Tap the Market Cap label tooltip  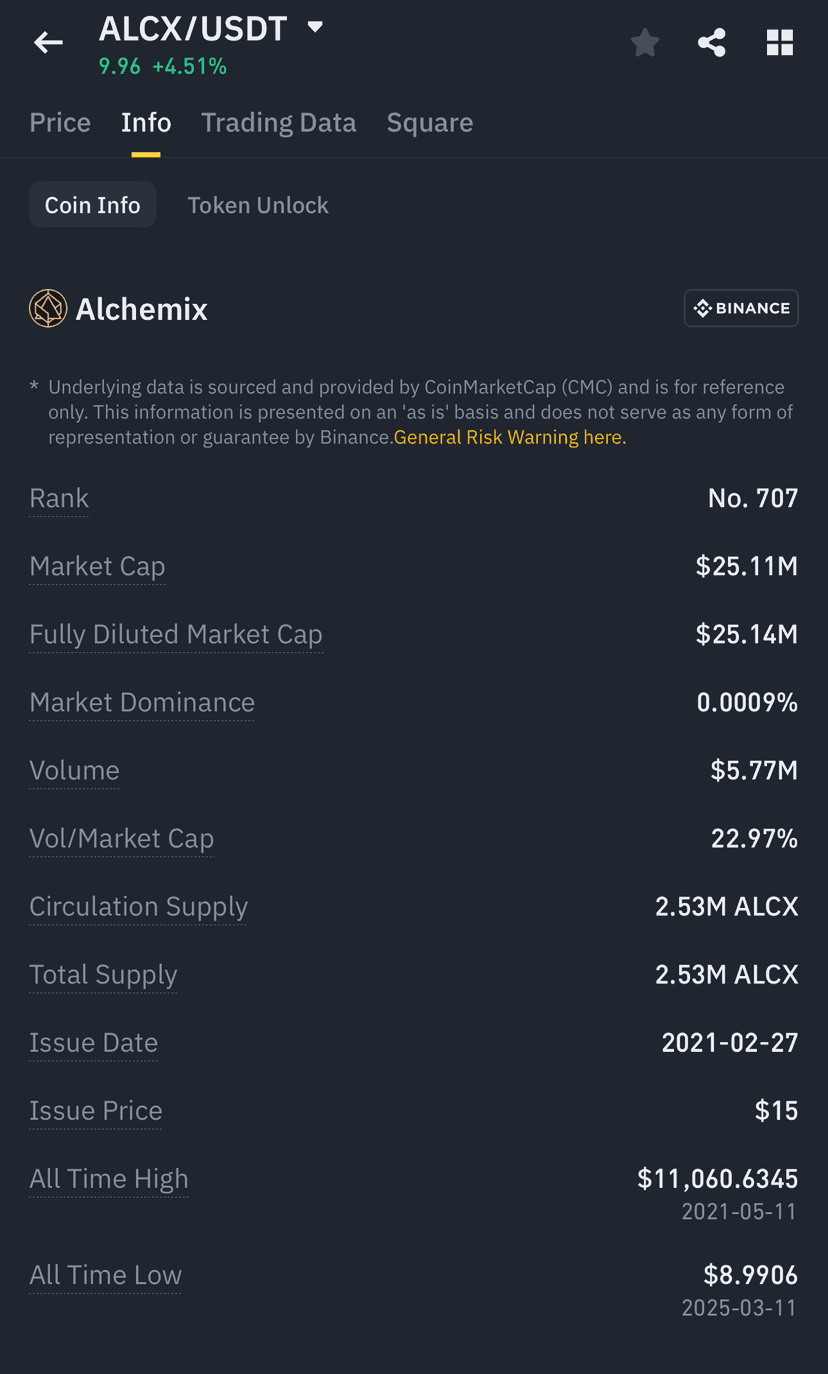click(x=97, y=566)
